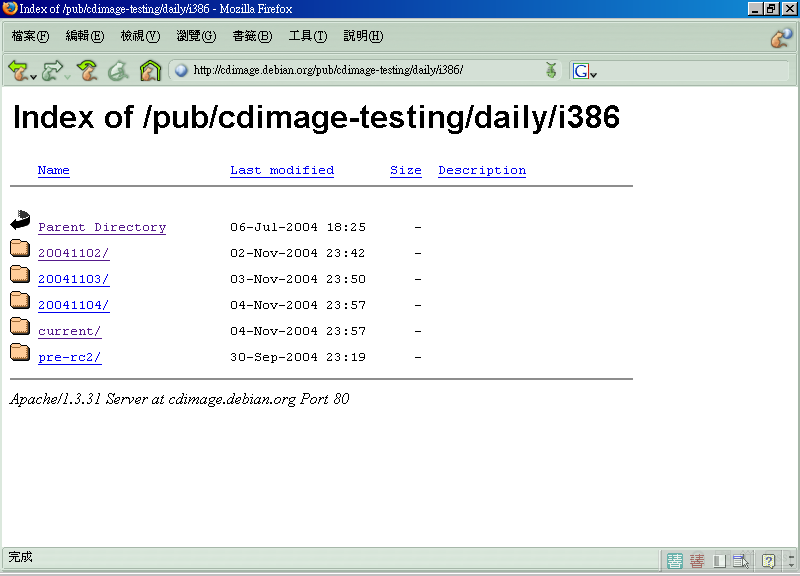The image size is (800, 576).
Task: Click the red Chinese character status icon
Action: pos(696,560)
